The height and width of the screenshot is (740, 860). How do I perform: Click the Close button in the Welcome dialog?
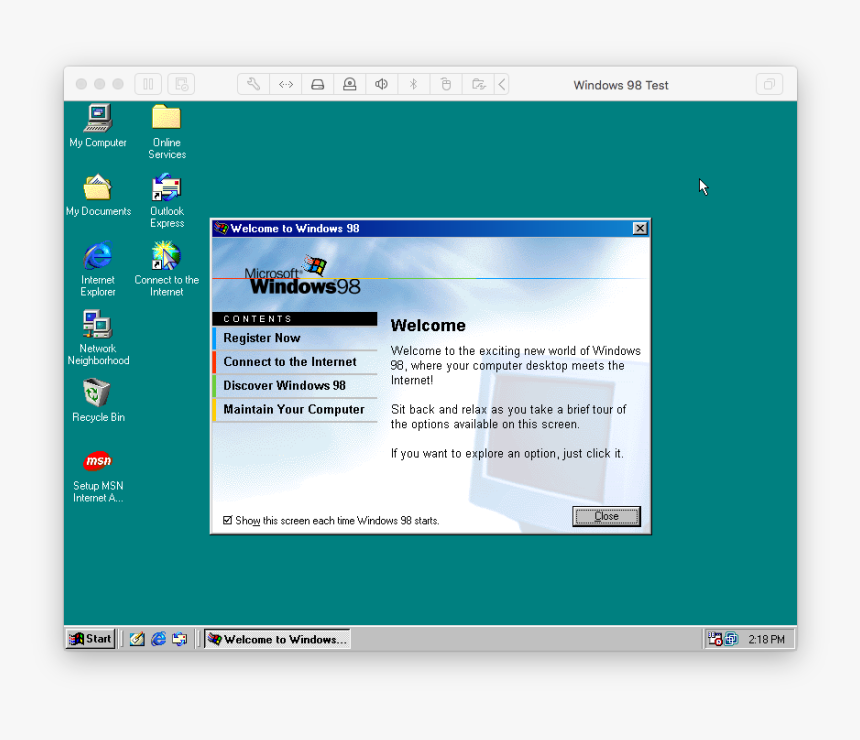click(606, 516)
